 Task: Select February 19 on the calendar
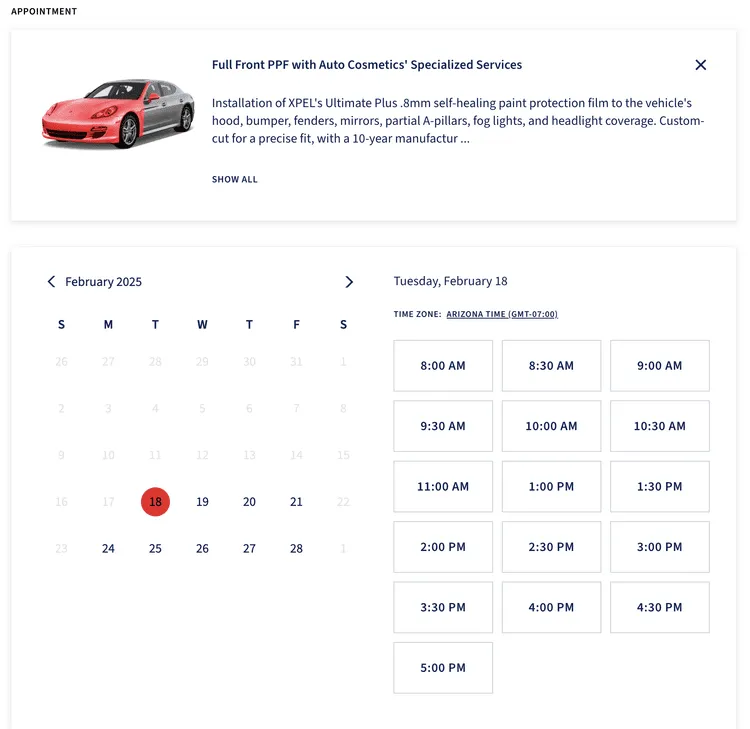click(202, 502)
